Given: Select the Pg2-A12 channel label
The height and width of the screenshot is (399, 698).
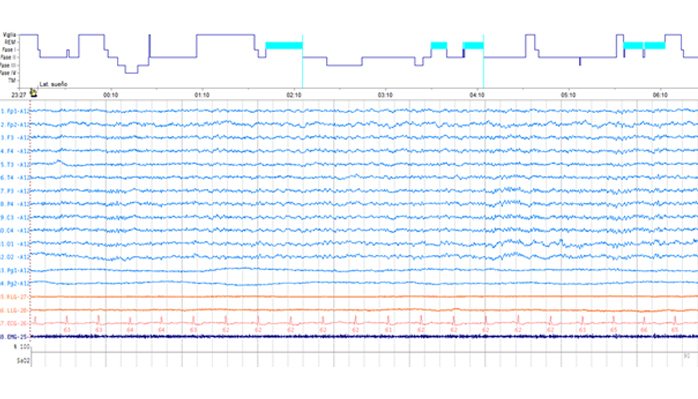Looking at the screenshot, I should point(15,284).
